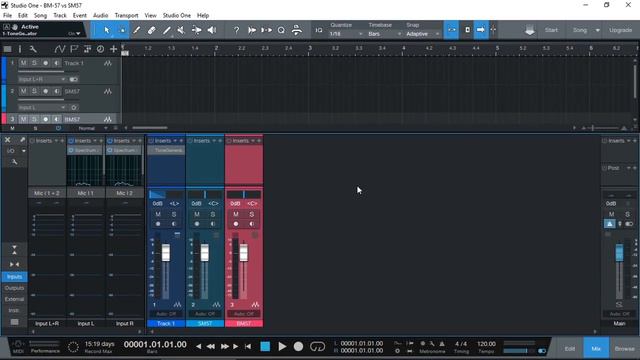The image size is (640, 360).
Task: Open SM57 Input L dropdown
Action: click(42, 107)
